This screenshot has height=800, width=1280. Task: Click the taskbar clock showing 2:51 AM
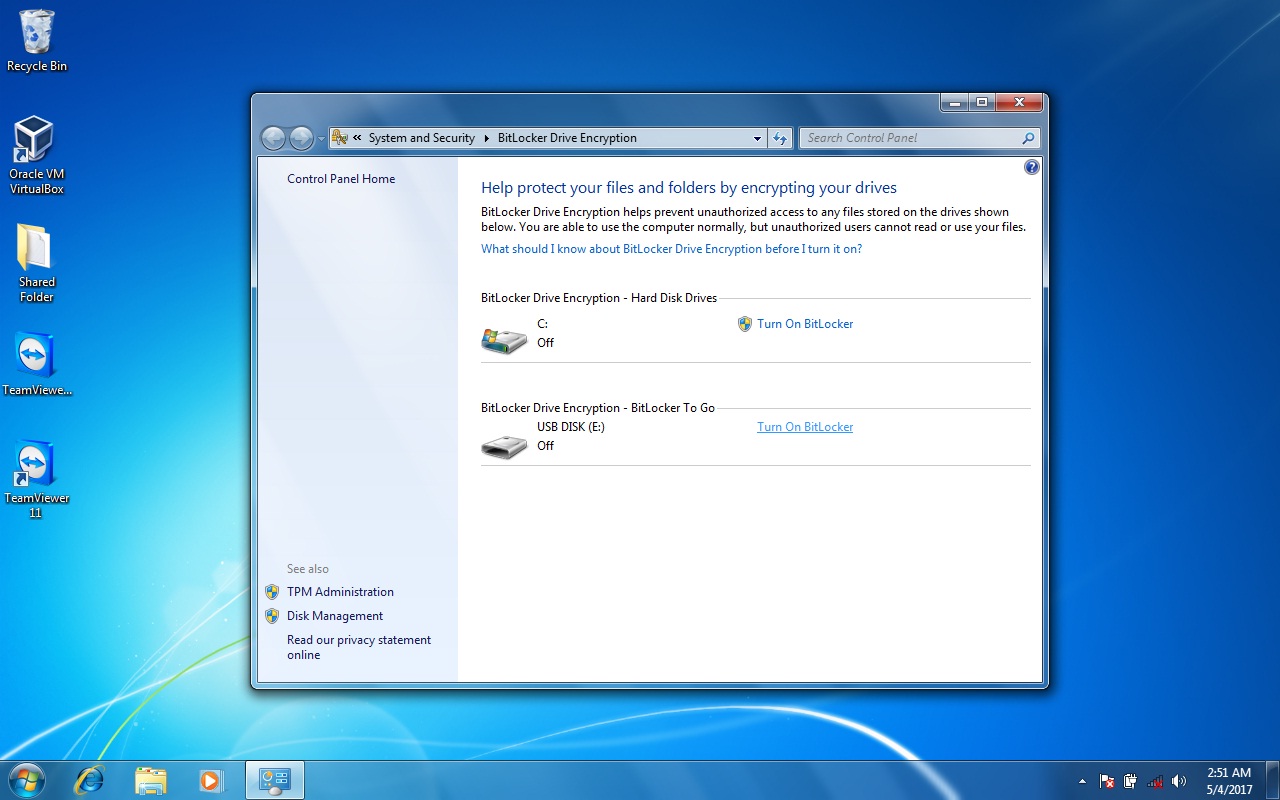point(1229,781)
